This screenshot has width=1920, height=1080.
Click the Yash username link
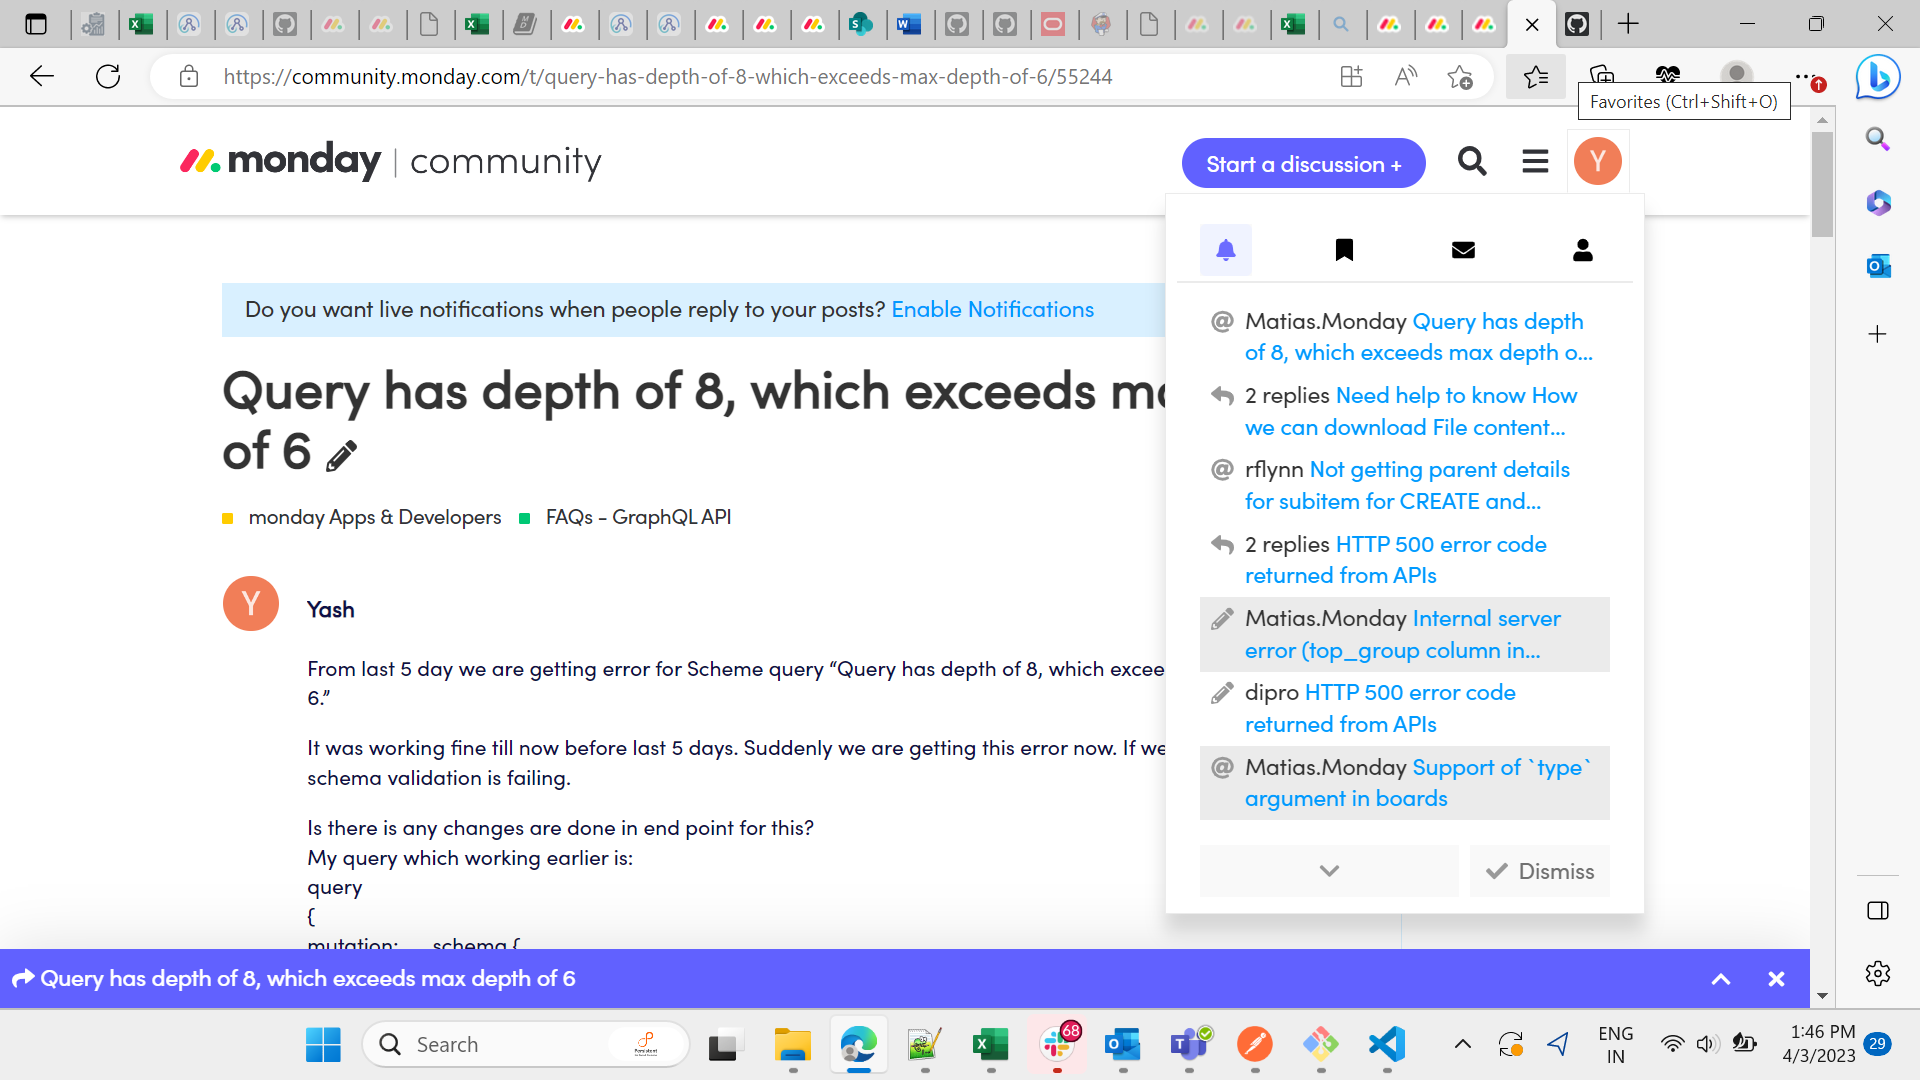pos(330,610)
